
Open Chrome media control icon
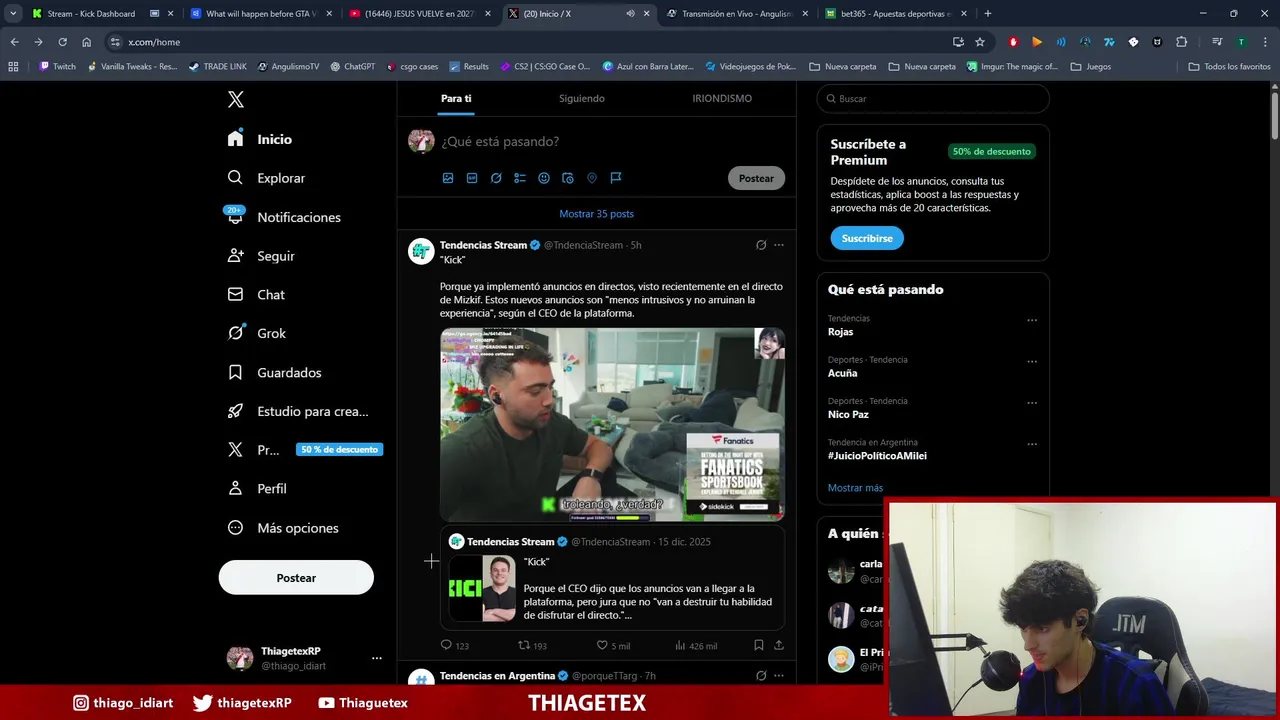1217,42
